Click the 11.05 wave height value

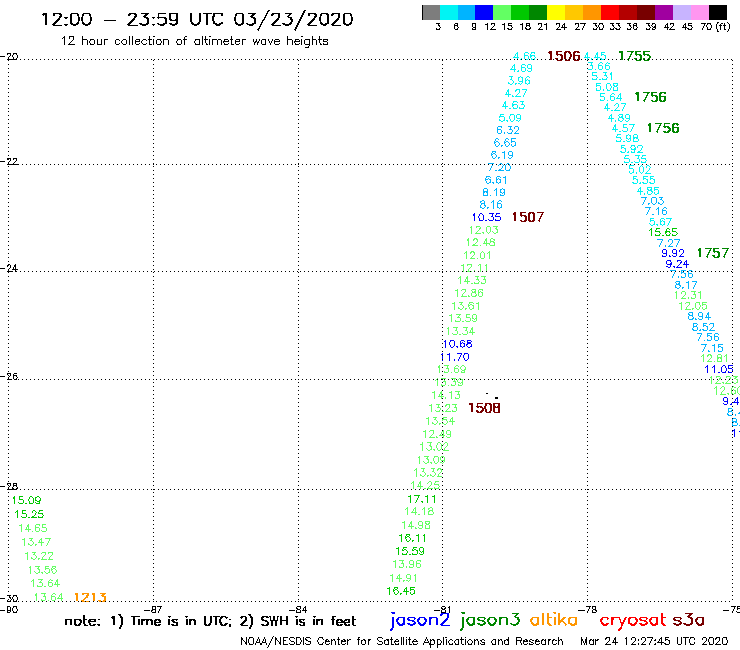point(719,369)
